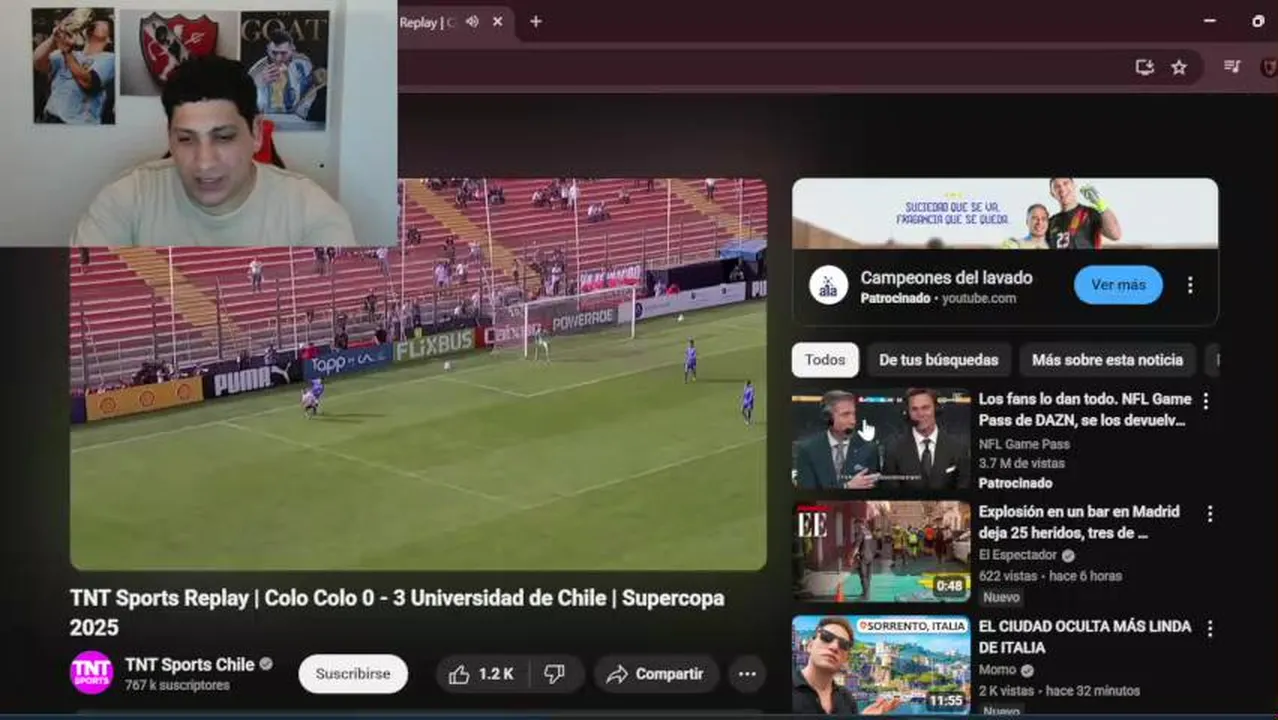The height and width of the screenshot is (720, 1278).
Task: Open the Sorrento, Italia video thumbnail
Action: coord(881,665)
